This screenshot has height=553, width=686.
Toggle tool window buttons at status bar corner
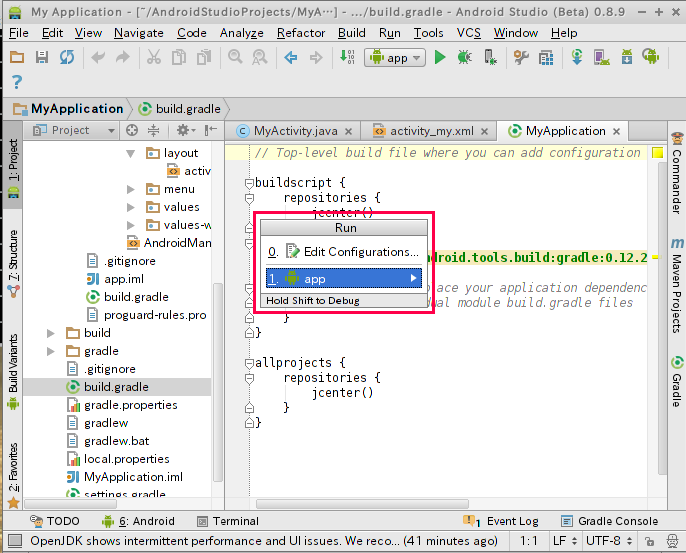[x=15, y=541]
